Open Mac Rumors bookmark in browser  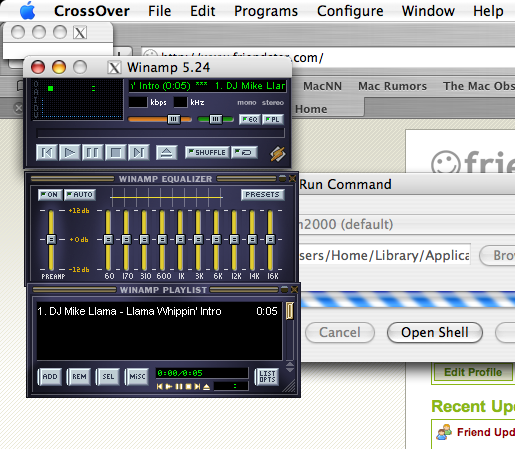click(x=392, y=86)
